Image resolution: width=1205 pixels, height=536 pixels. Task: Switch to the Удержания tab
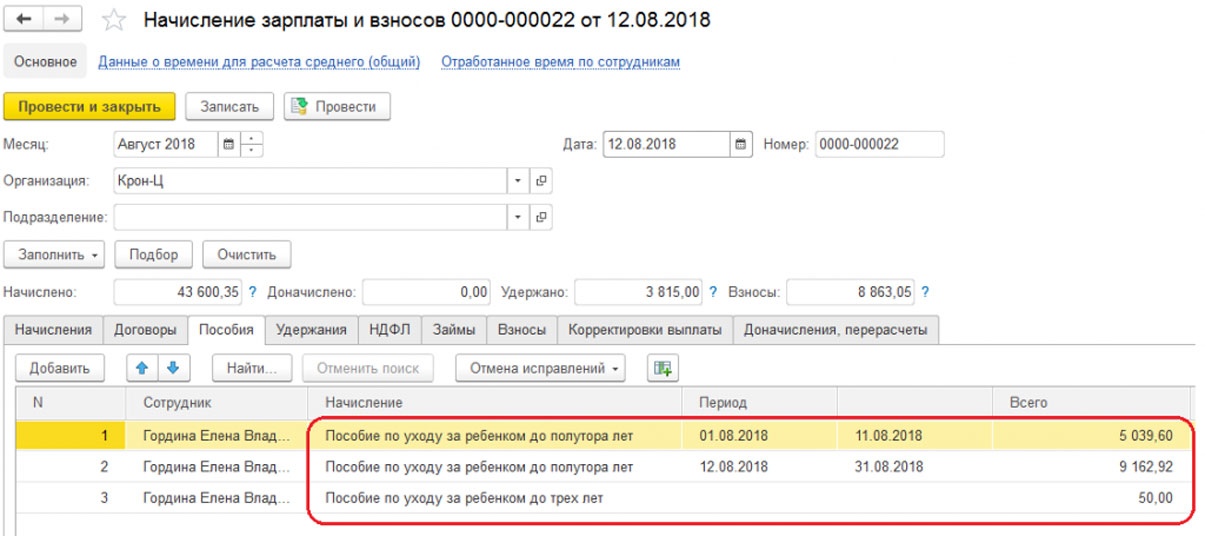click(311, 329)
